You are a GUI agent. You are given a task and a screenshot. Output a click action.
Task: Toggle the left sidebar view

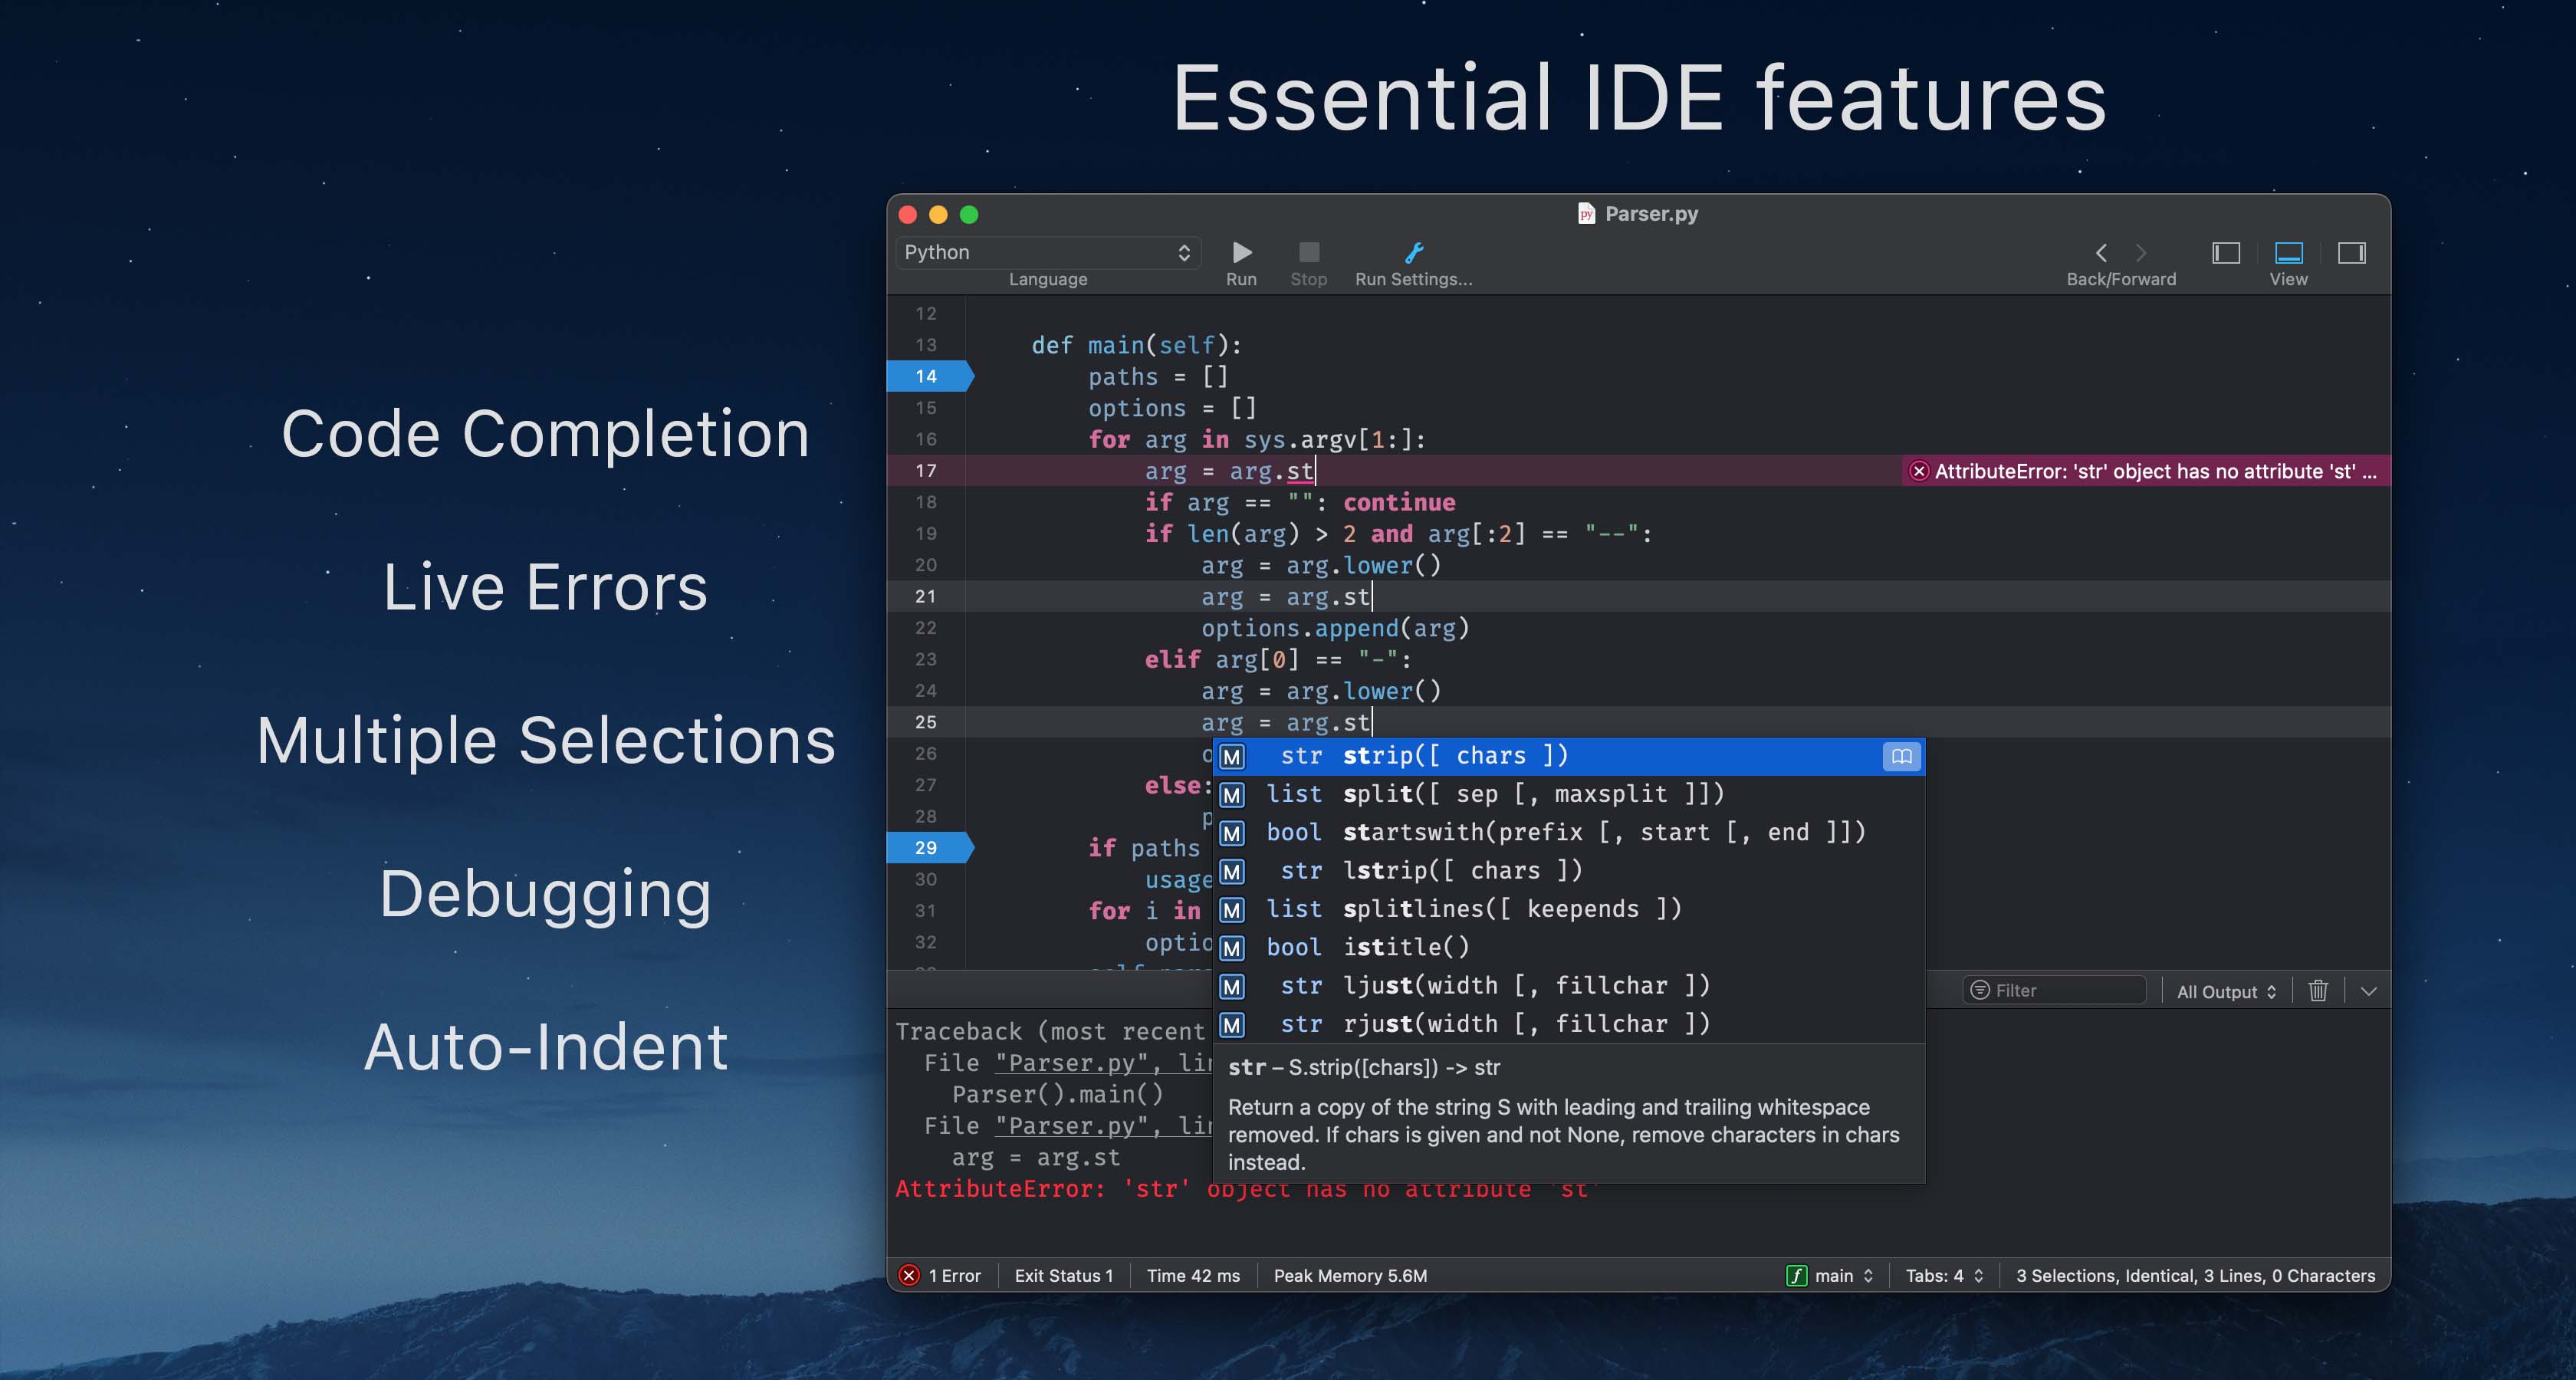click(2225, 253)
